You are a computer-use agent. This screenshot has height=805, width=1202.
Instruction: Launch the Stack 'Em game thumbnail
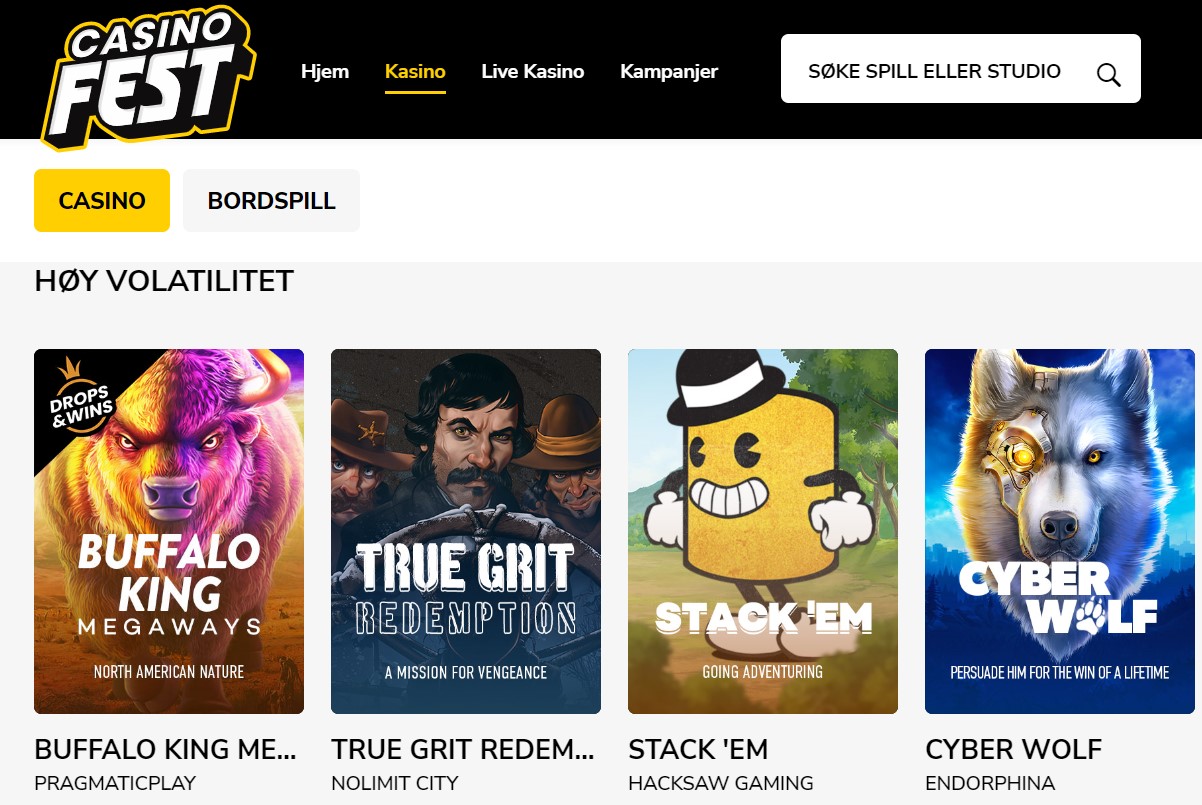point(763,531)
